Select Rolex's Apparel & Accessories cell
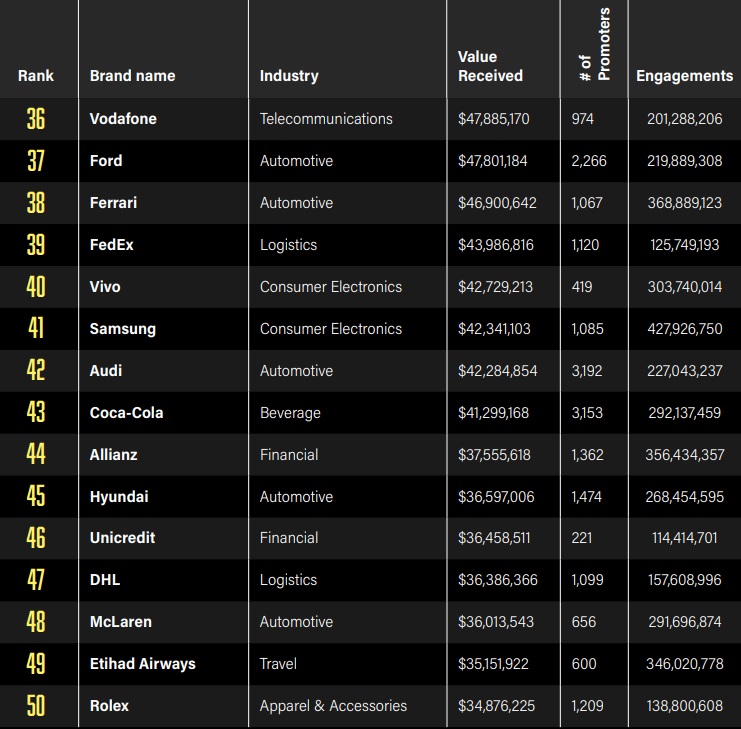This screenshot has height=729, width=741. coord(333,706)
